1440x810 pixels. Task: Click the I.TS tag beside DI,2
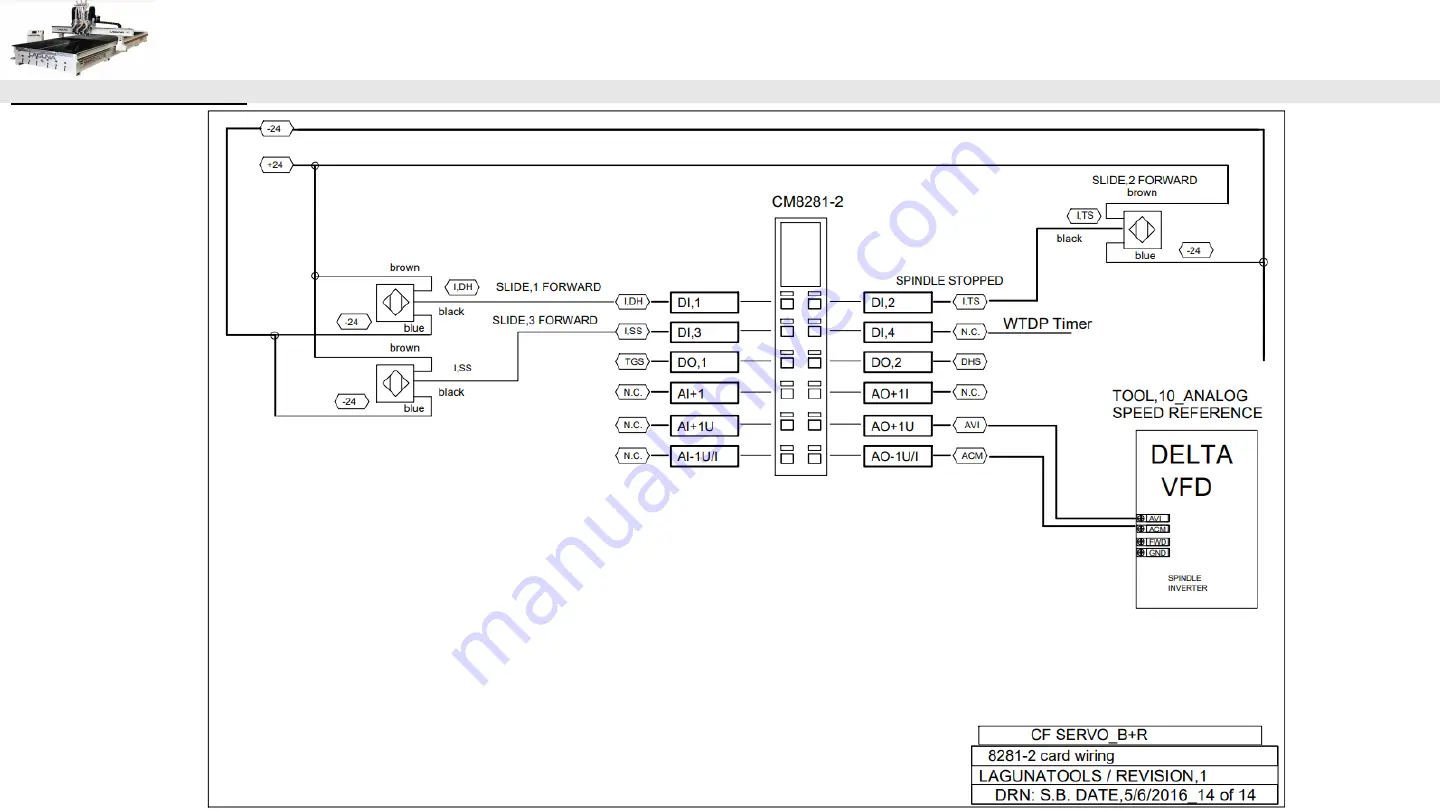pos(970,302)
